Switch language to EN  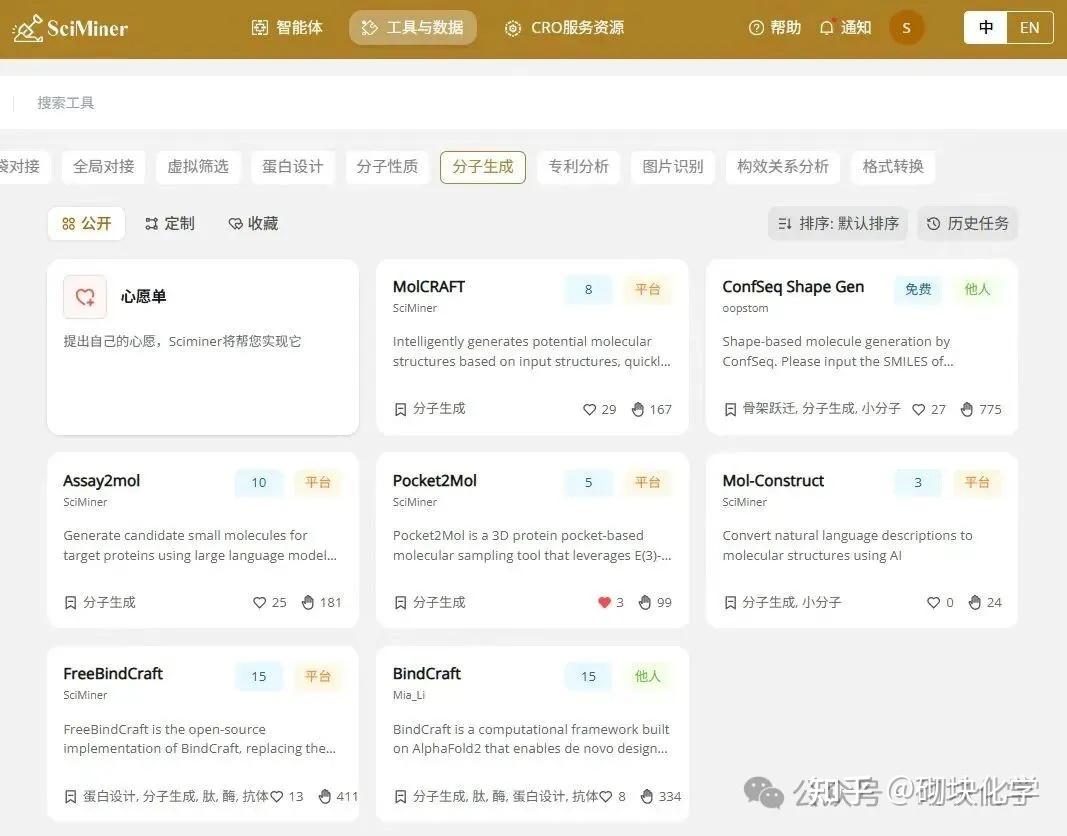click(x=1029, y=27)
